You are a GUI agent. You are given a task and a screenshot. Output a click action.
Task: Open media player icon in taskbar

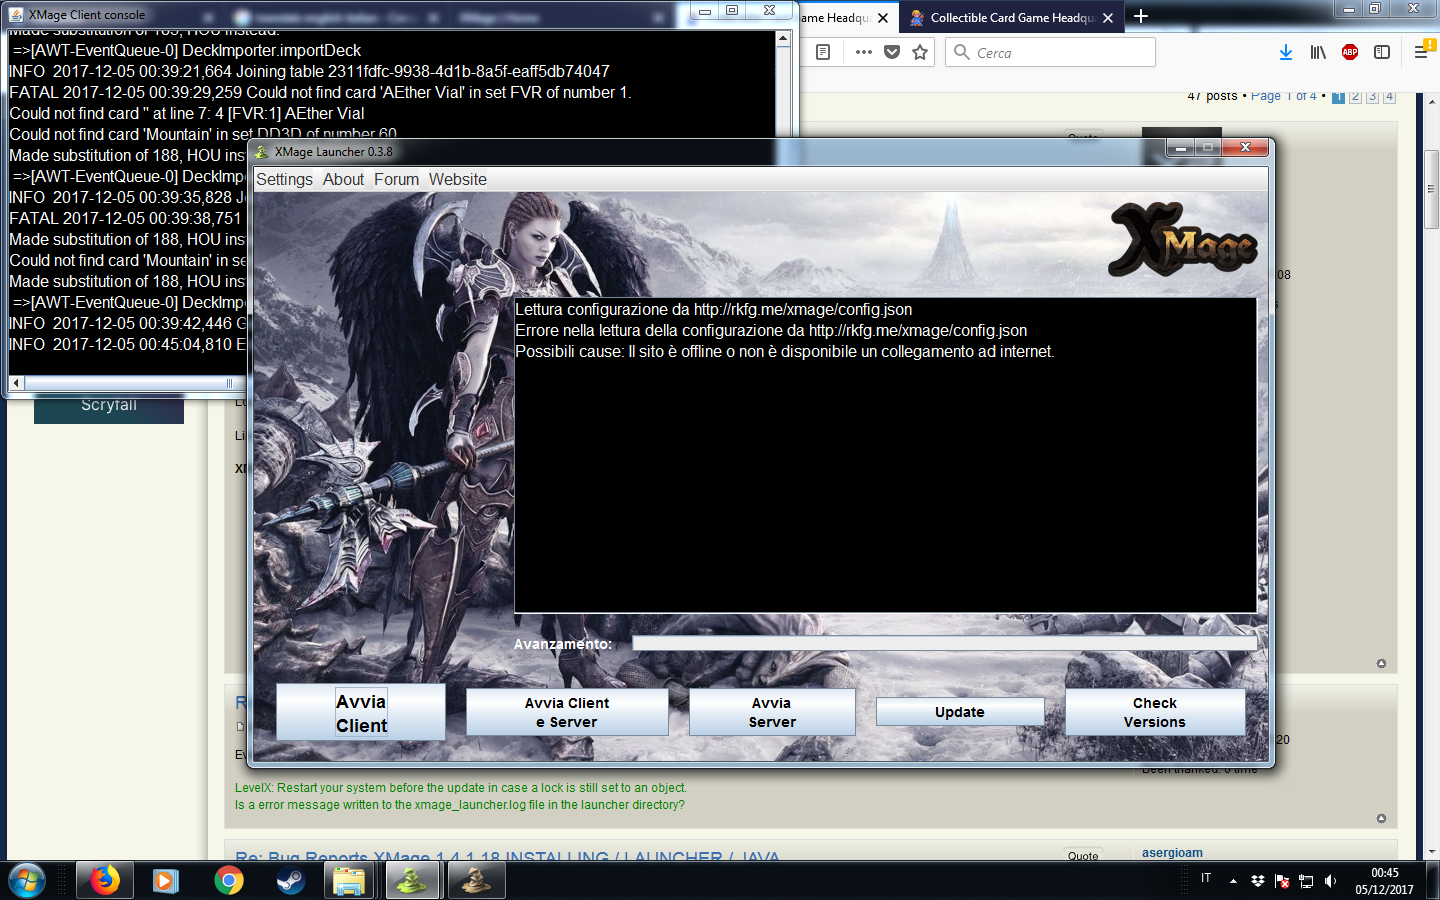166,880
